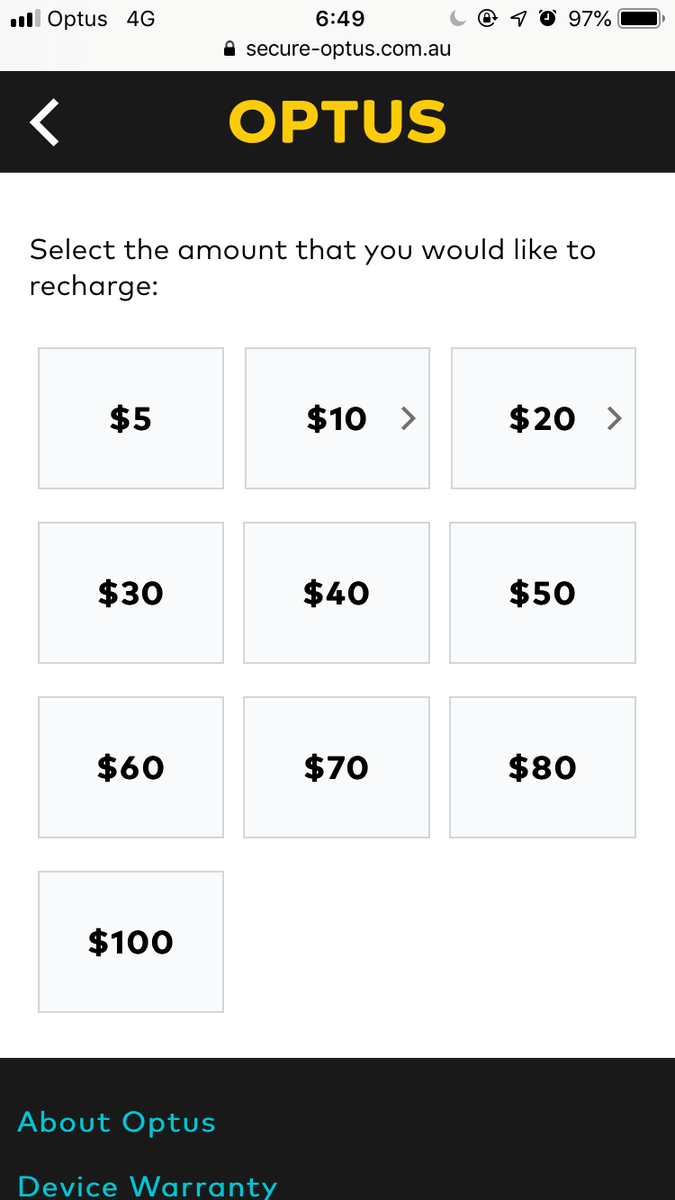Choose the $30 recharge amount
This screenshot has width=675, height=1200.
point(131,593)
